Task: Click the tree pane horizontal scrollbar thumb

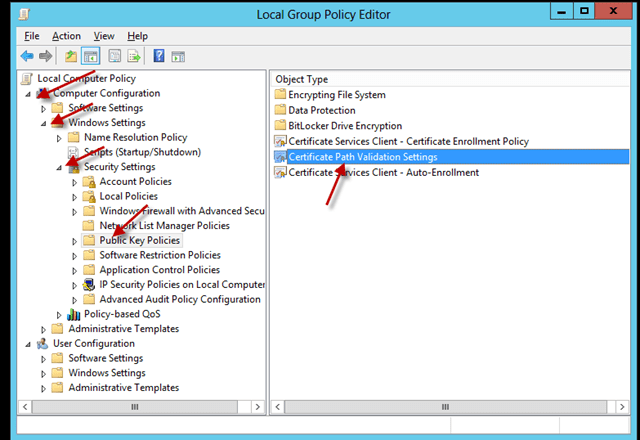Action: point(135,407)
